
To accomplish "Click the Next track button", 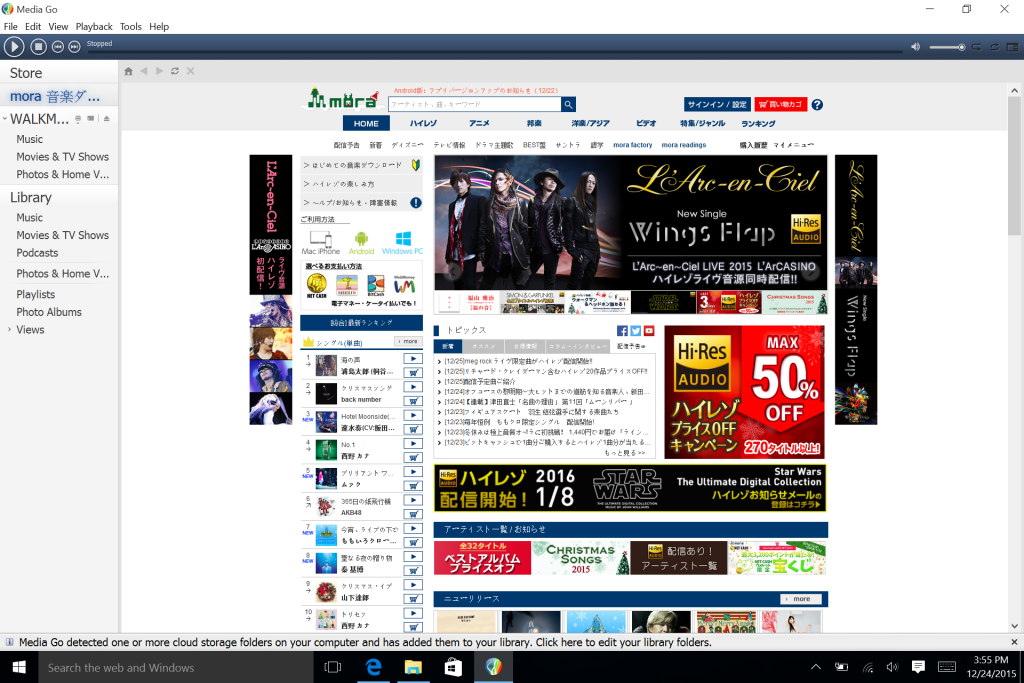I will (x=74, y=46).
